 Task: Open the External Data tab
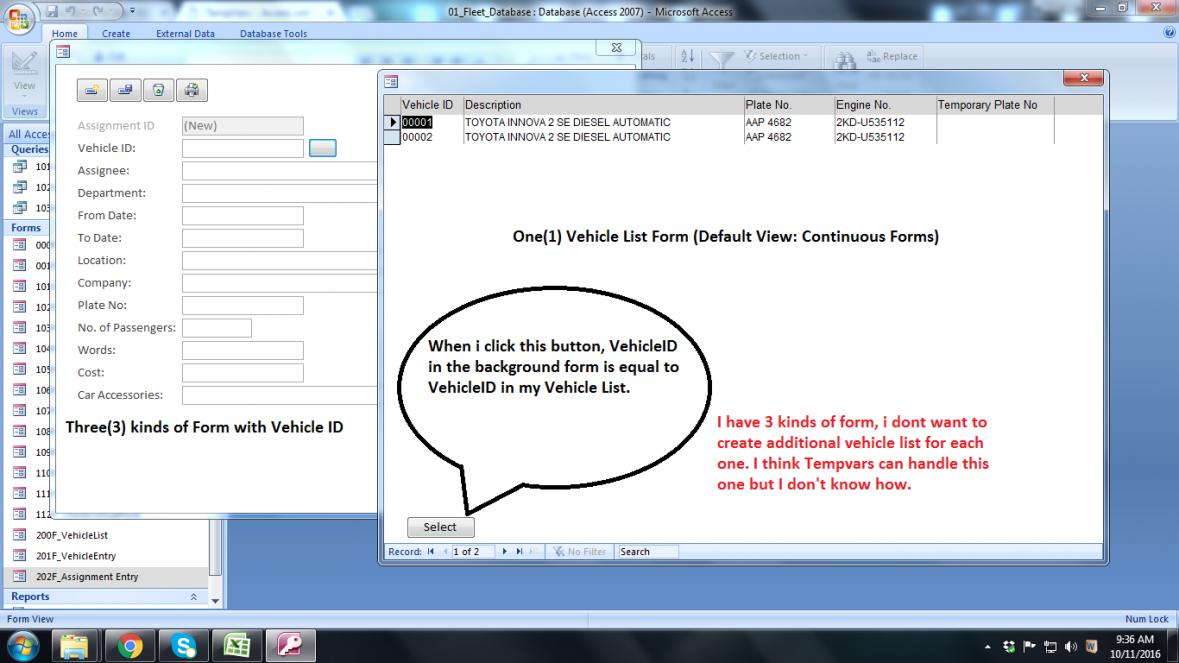tap(185, 34)
